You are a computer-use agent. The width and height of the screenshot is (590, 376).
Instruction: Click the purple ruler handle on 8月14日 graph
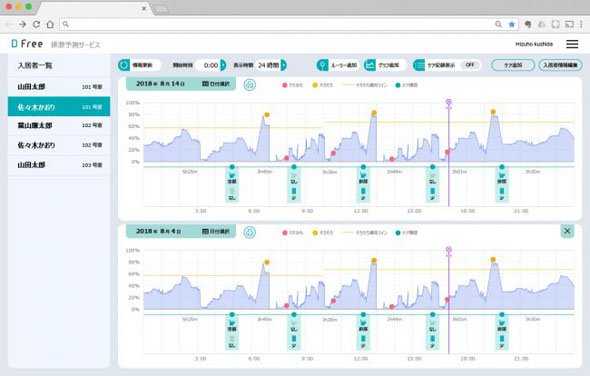pos(449,102)
